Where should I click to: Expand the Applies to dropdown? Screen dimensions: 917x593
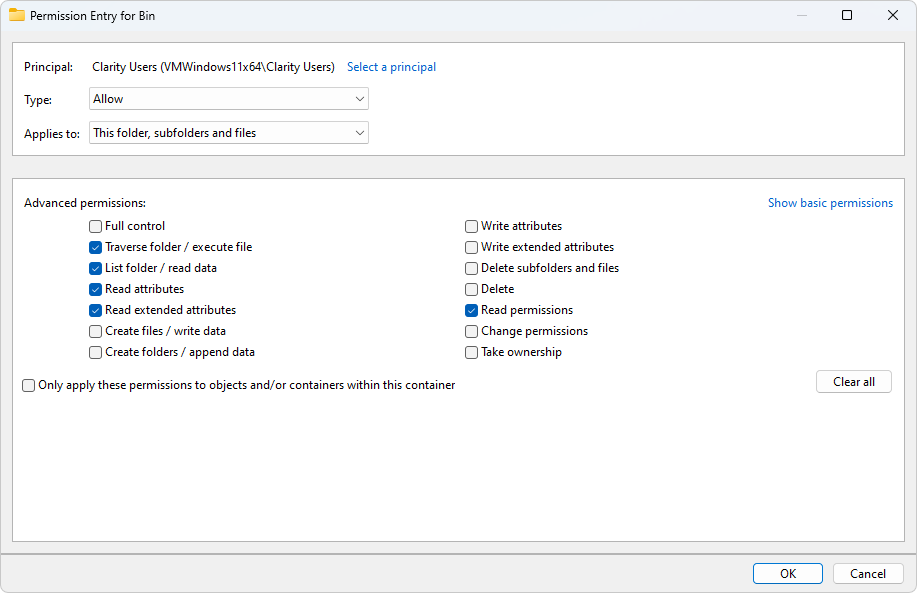[229, 133]
